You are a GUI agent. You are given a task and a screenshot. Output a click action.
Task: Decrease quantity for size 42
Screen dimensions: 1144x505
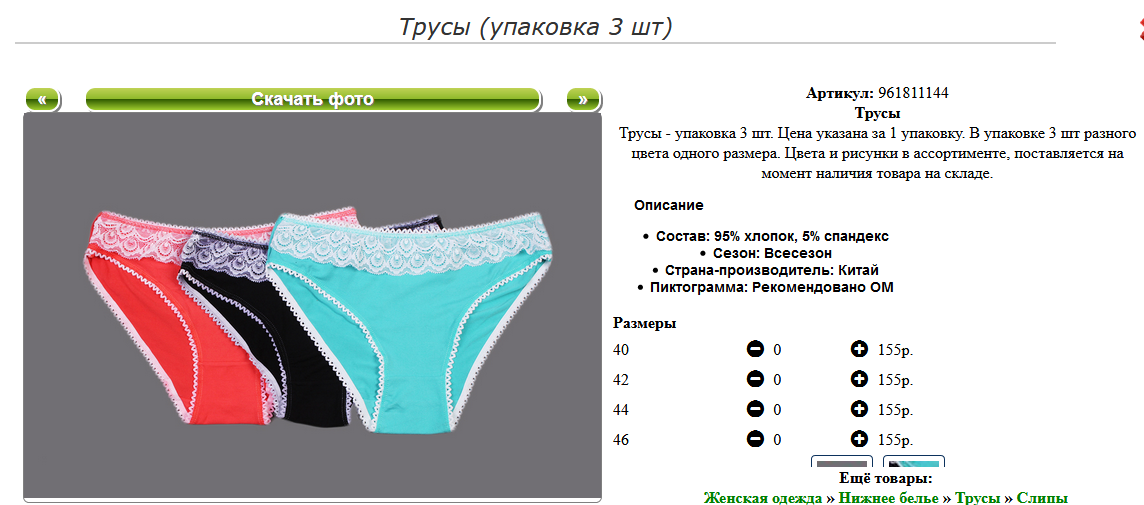755,379
